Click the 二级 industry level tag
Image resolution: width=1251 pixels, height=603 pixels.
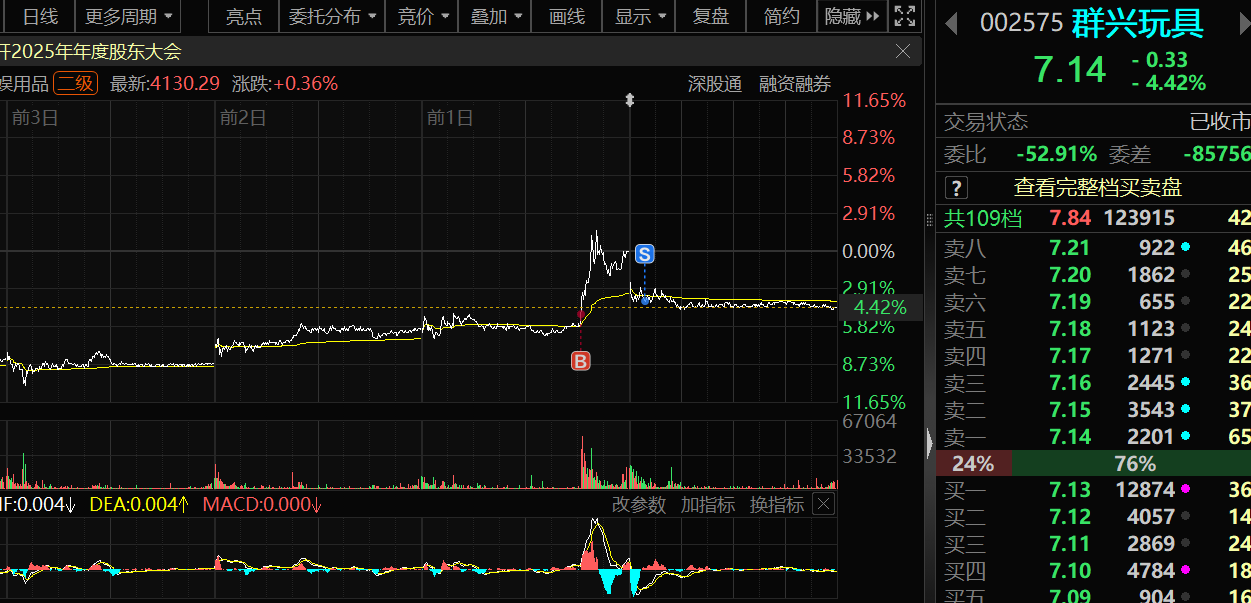click(75, 84)
